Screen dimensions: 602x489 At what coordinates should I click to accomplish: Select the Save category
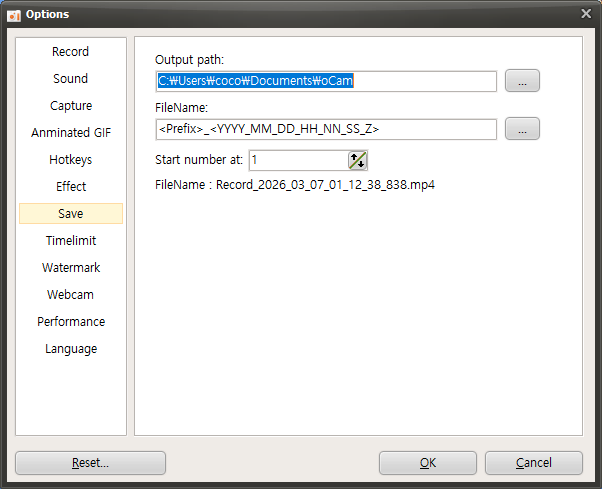[x=71, y=214]
